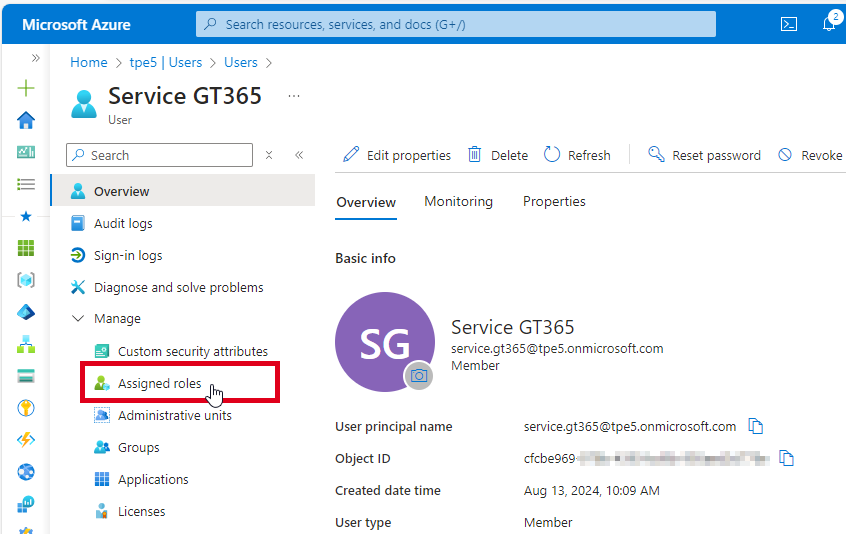Open Cloud Shell from the top bar

789,24
